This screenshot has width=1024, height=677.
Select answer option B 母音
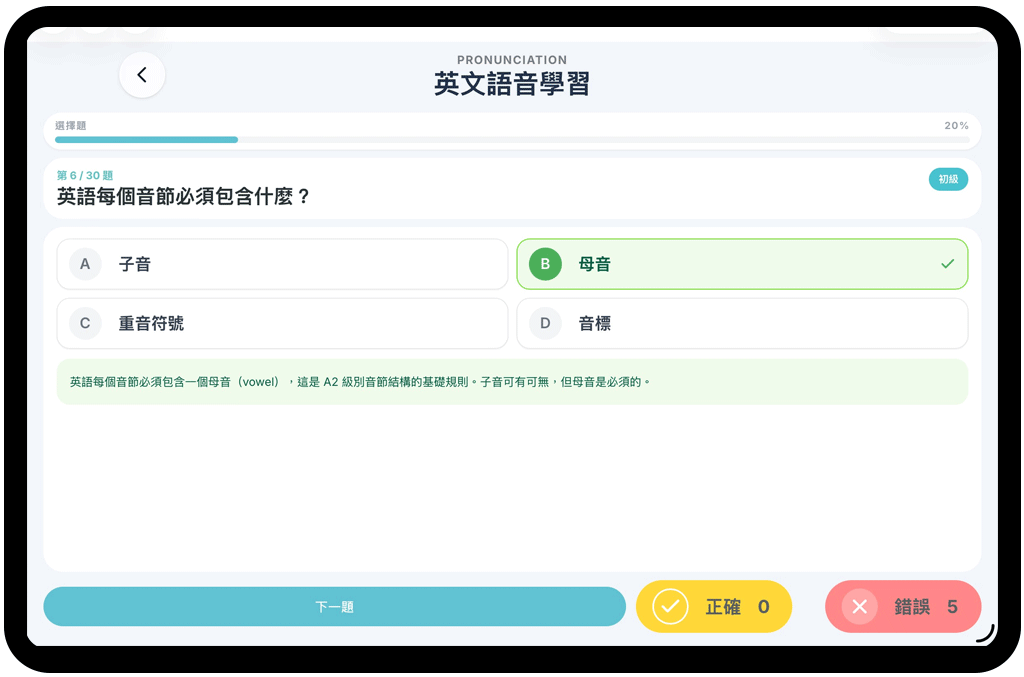(x=742, y=264)
